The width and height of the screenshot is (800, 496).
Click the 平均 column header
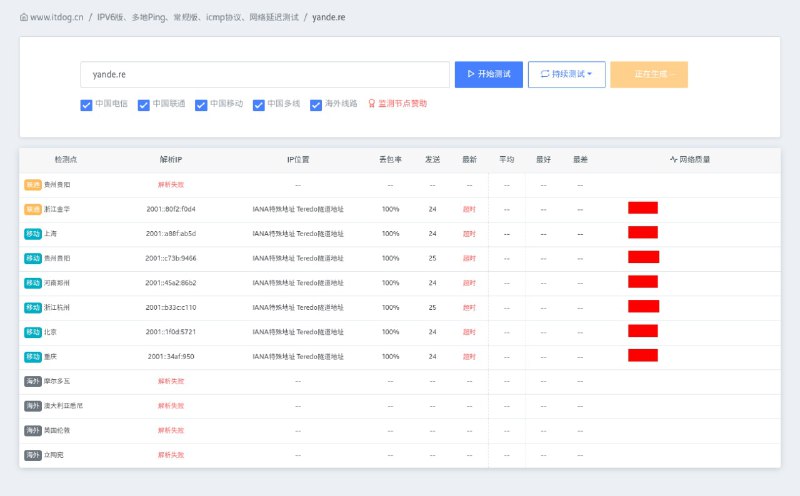pos(506,159)
